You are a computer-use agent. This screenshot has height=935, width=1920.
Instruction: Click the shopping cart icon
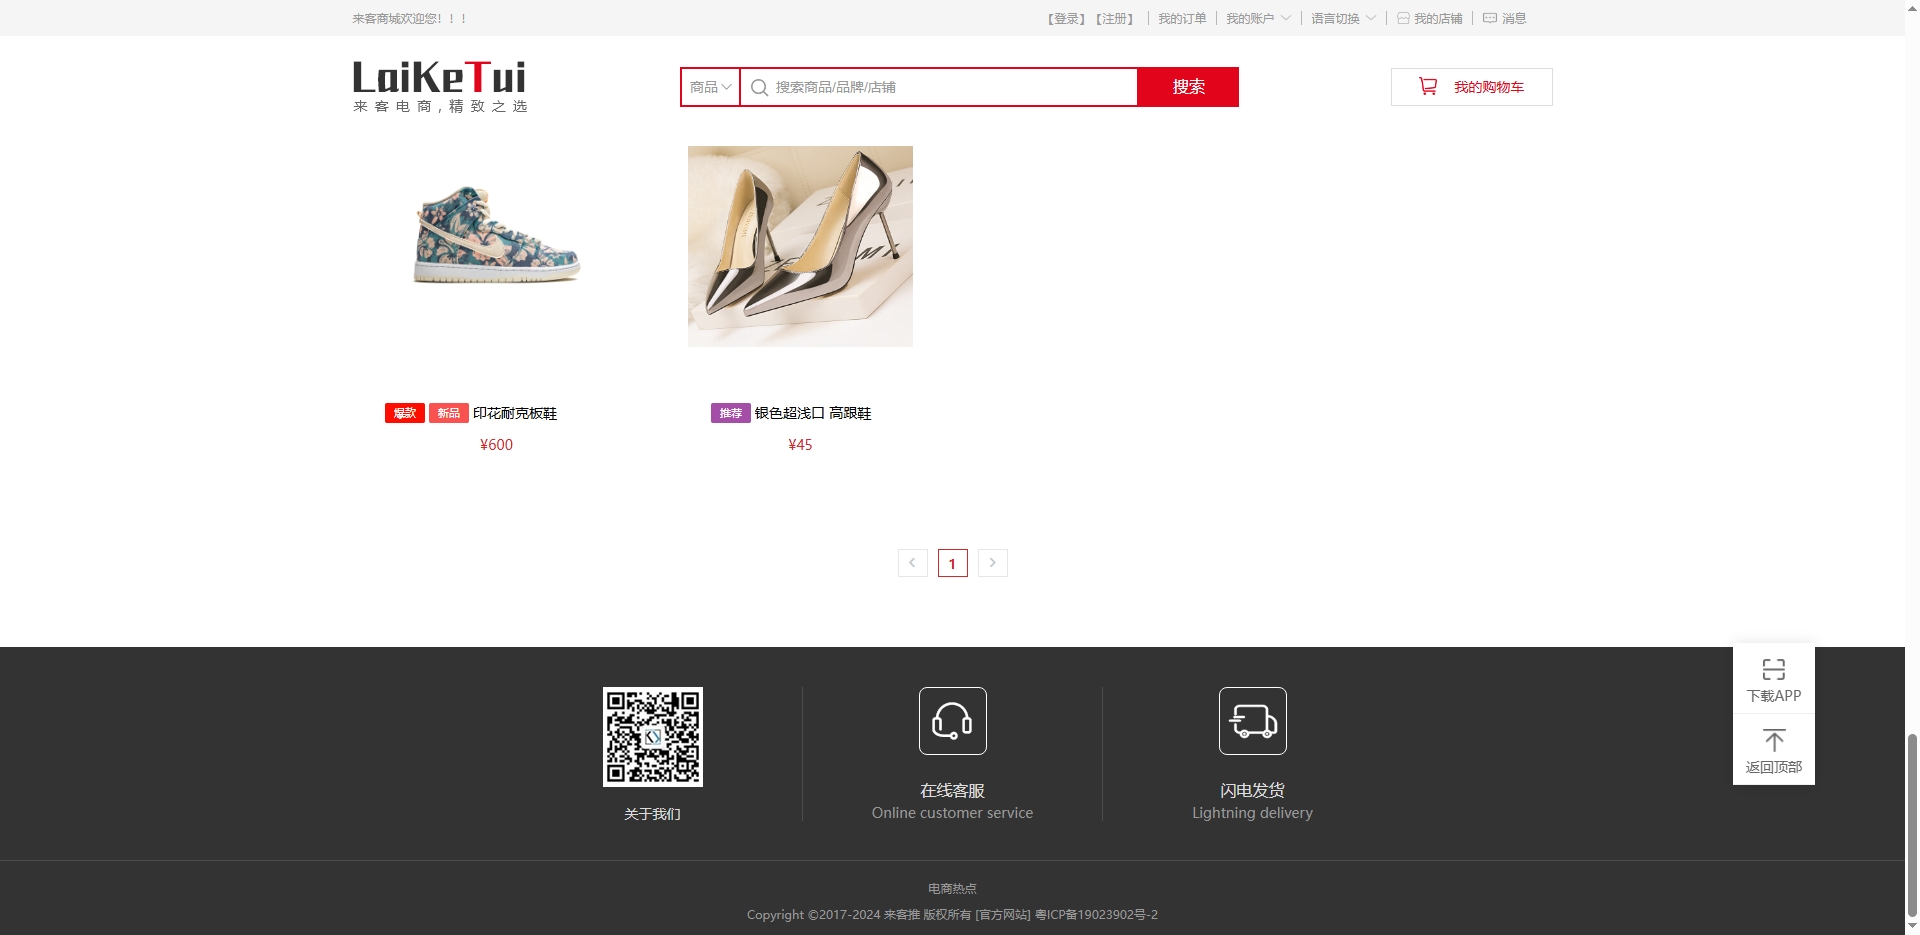(1428, 87)
